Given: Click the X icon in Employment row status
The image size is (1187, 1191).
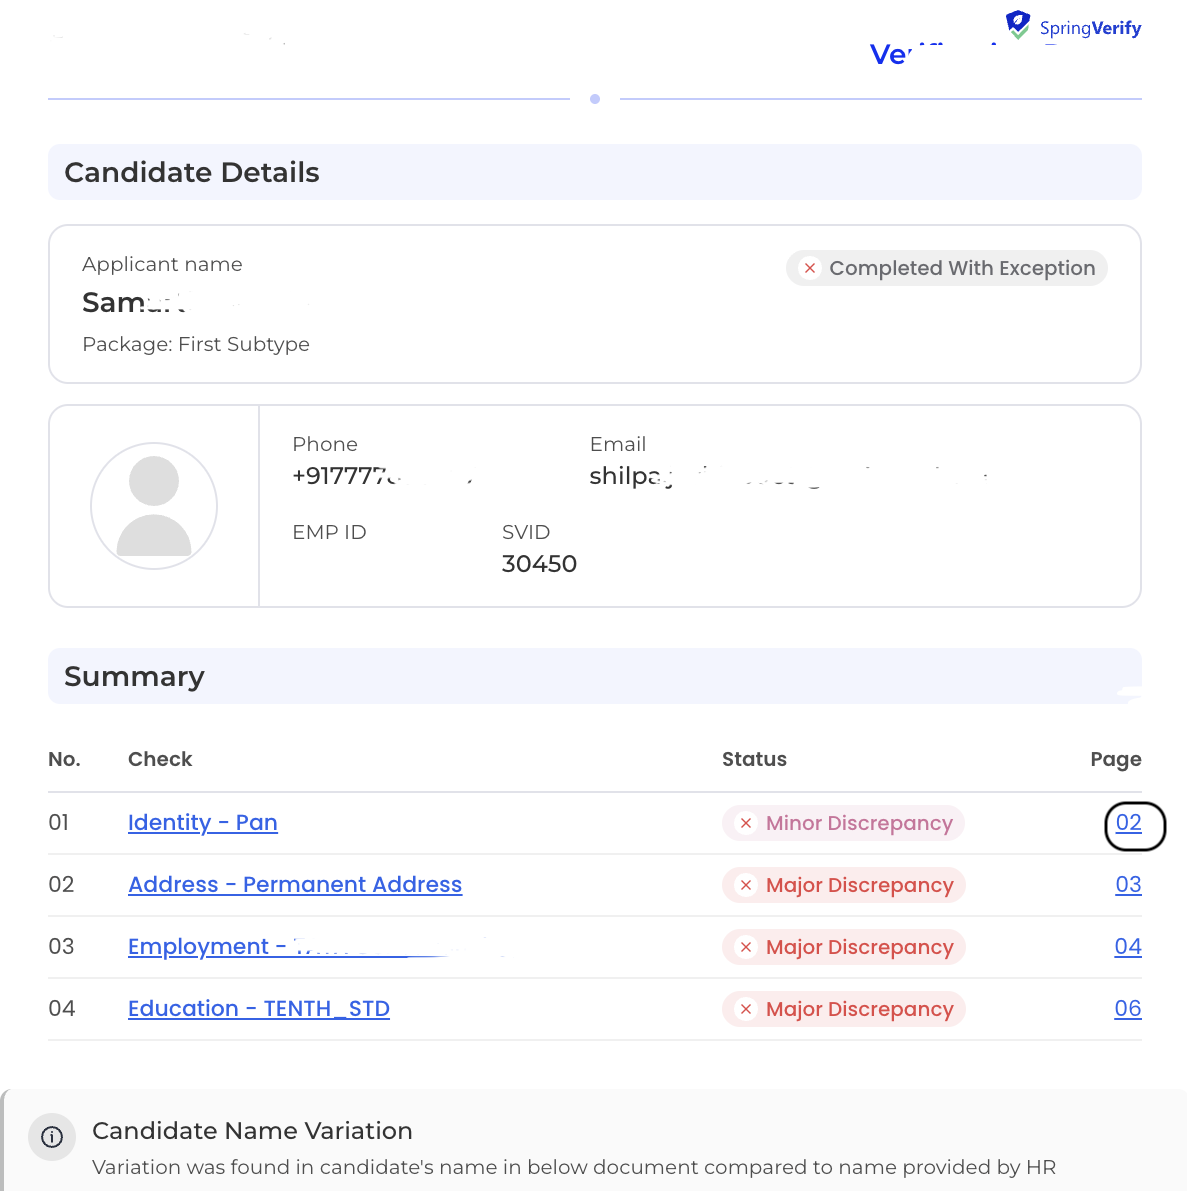Looking at the screenshot, I should pyautogui.click(x=746, y=947).
